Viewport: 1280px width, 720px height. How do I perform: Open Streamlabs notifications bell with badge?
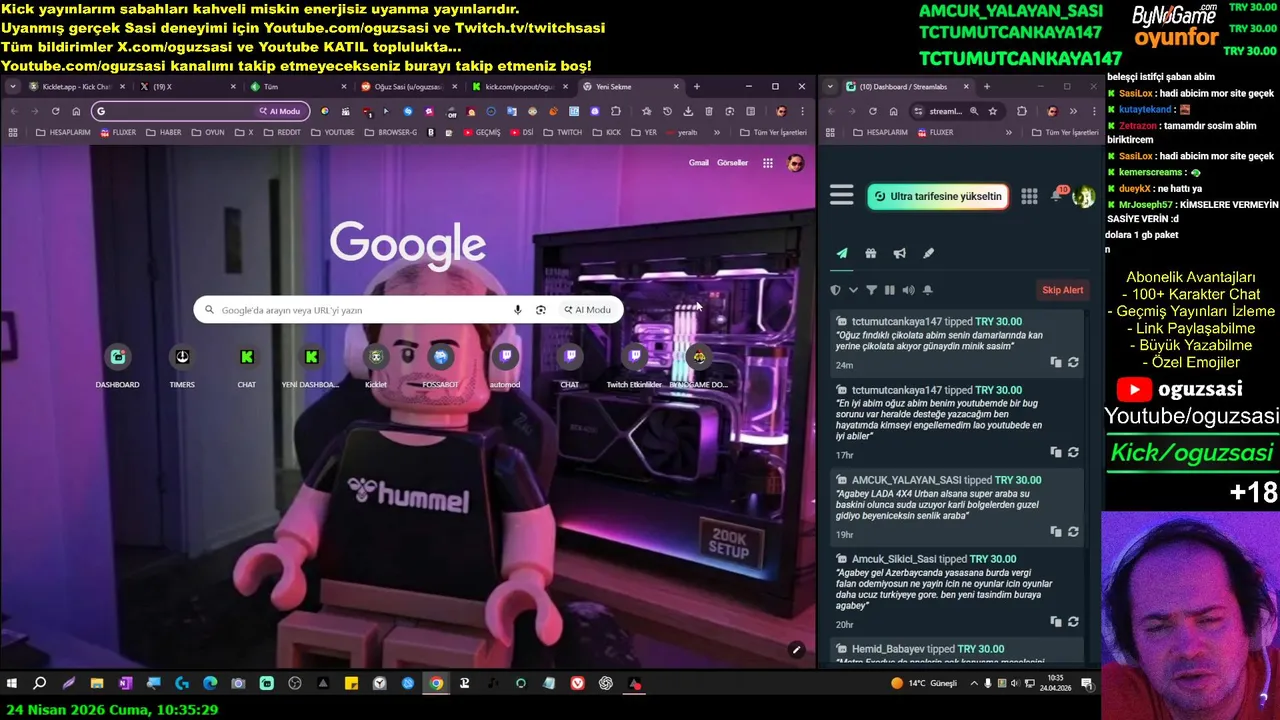tap(1058, 194)
